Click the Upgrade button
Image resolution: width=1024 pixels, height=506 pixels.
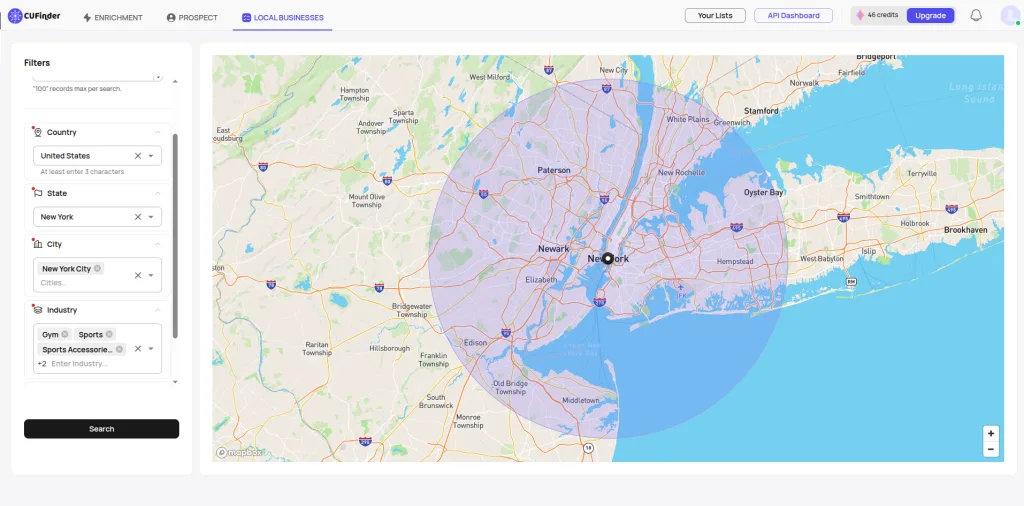(931, 16)
